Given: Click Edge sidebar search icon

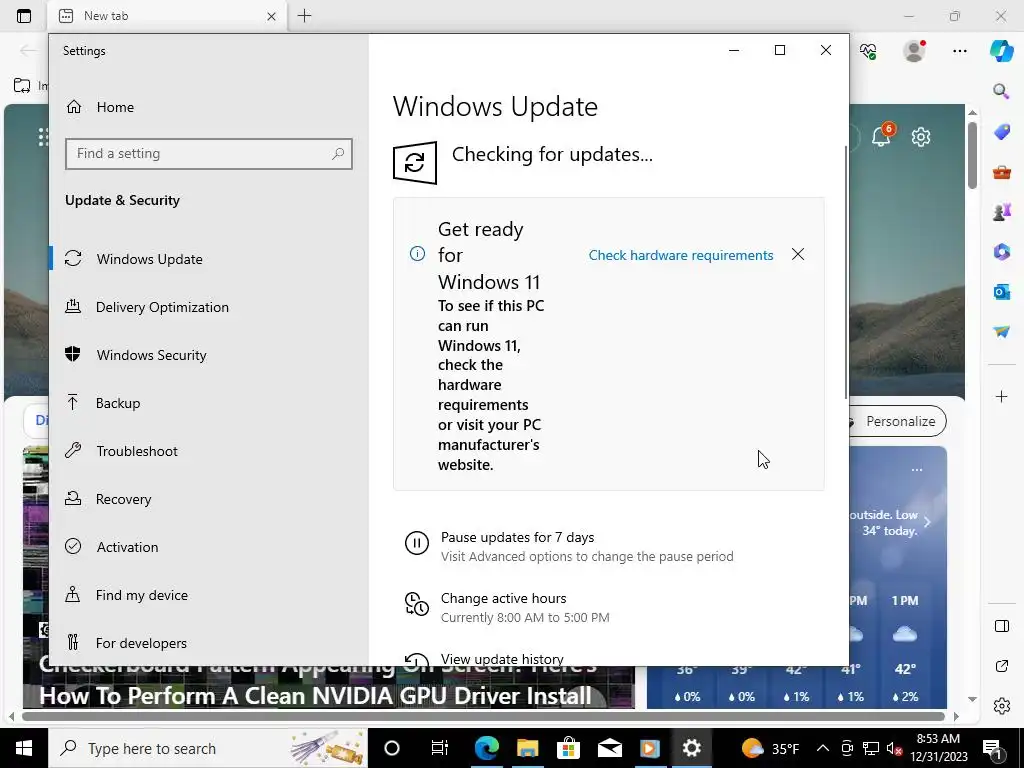Looking at the screenshot, I should (1001, 91).
